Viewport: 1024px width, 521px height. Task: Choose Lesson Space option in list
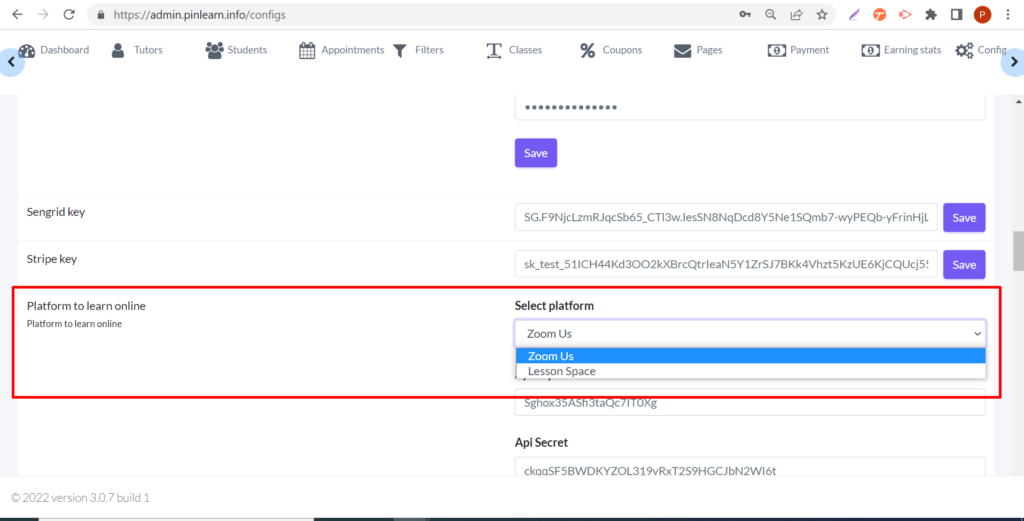pos(750,371)
